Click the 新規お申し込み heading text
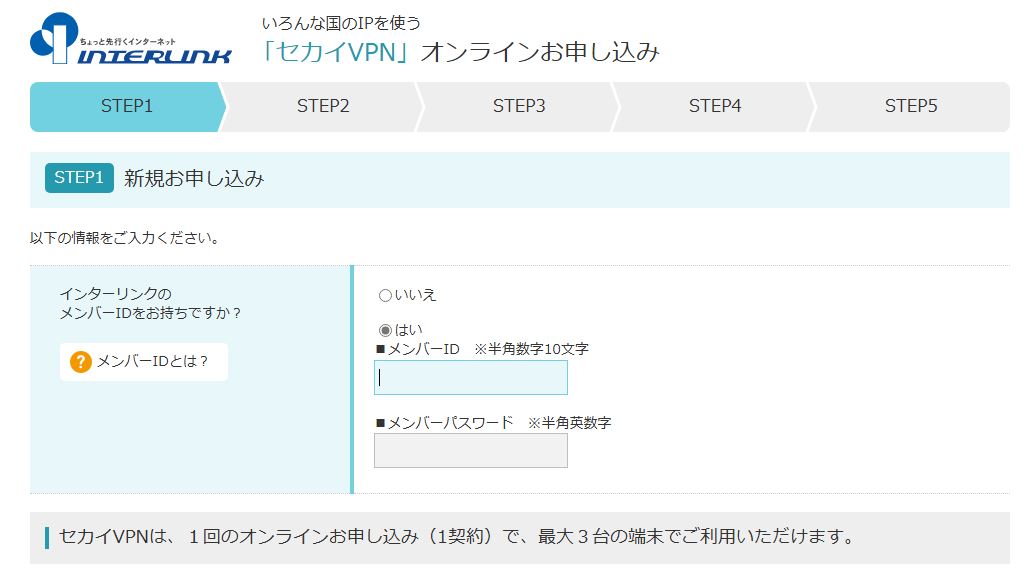Viewport: 1023px width, 572px height. pyautogui.click(x=194, y=178)
